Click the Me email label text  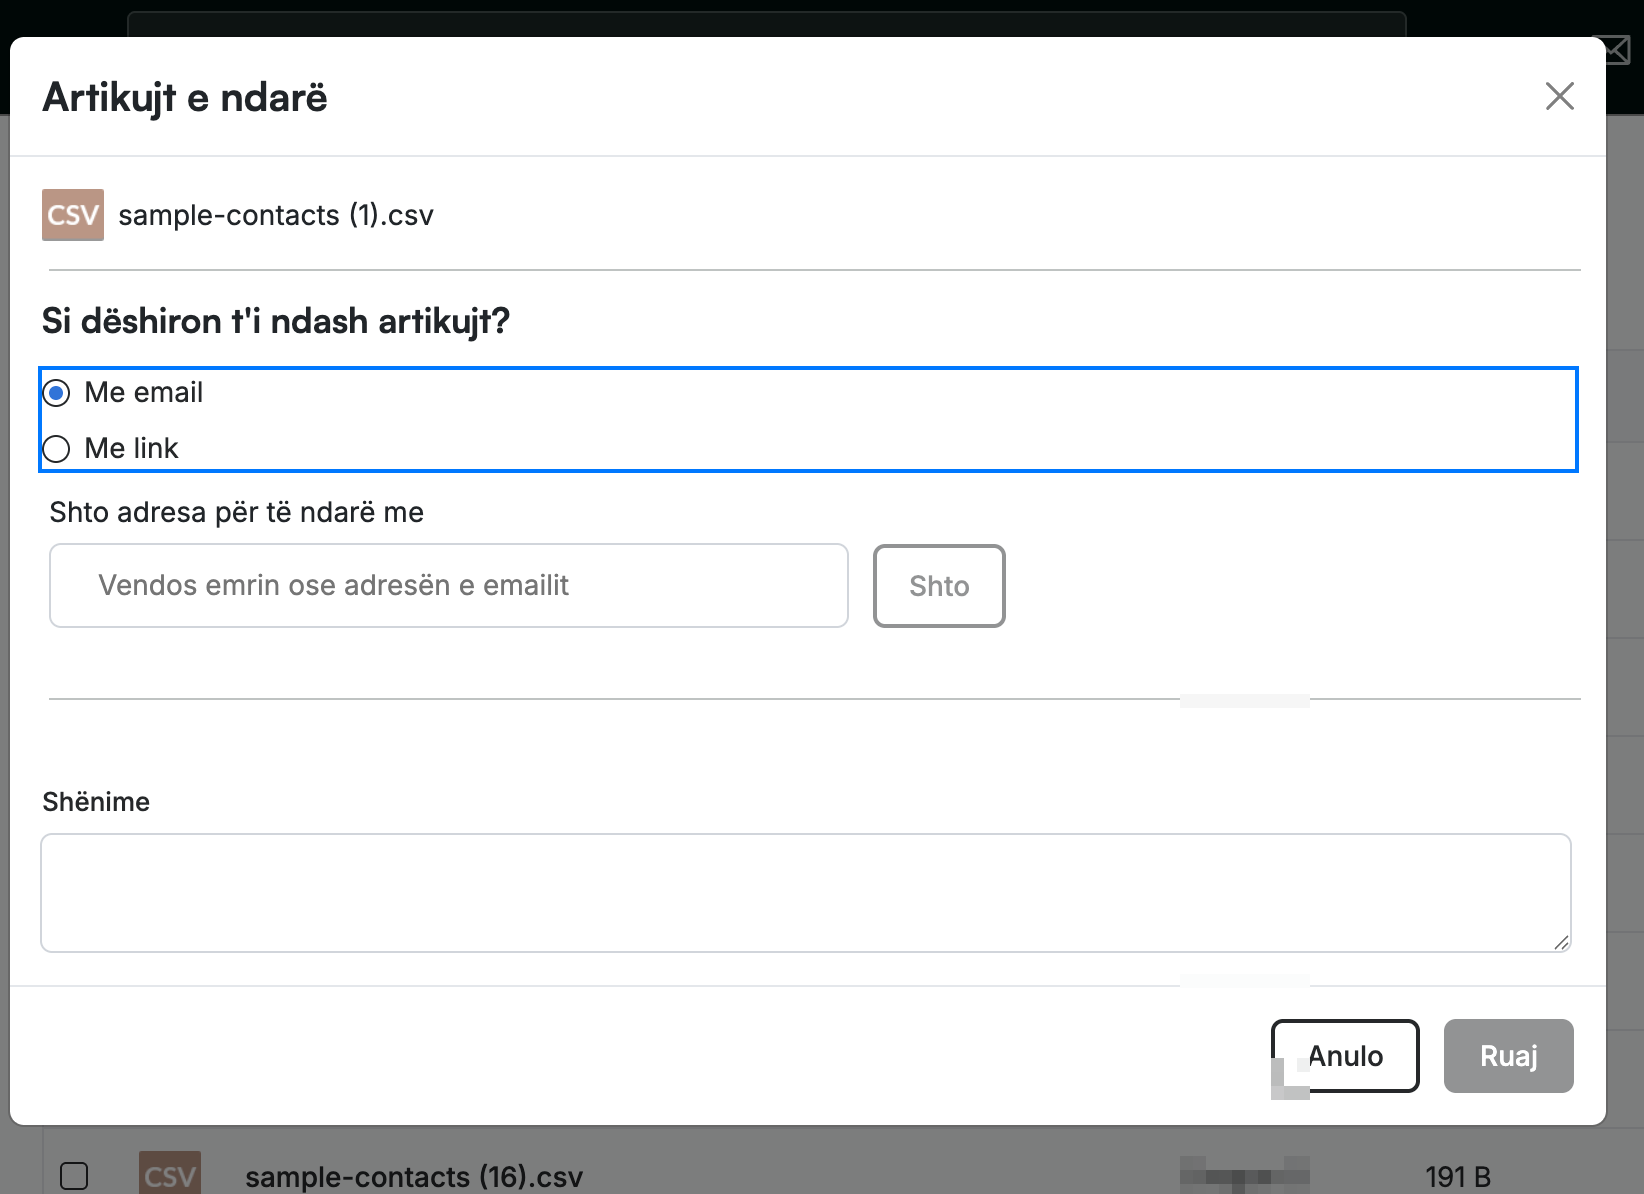click(x=144, y=392)
